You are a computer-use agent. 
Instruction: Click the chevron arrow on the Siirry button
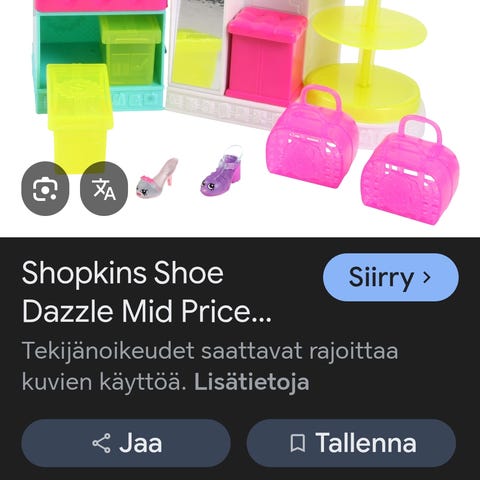[x=427, y=277]
